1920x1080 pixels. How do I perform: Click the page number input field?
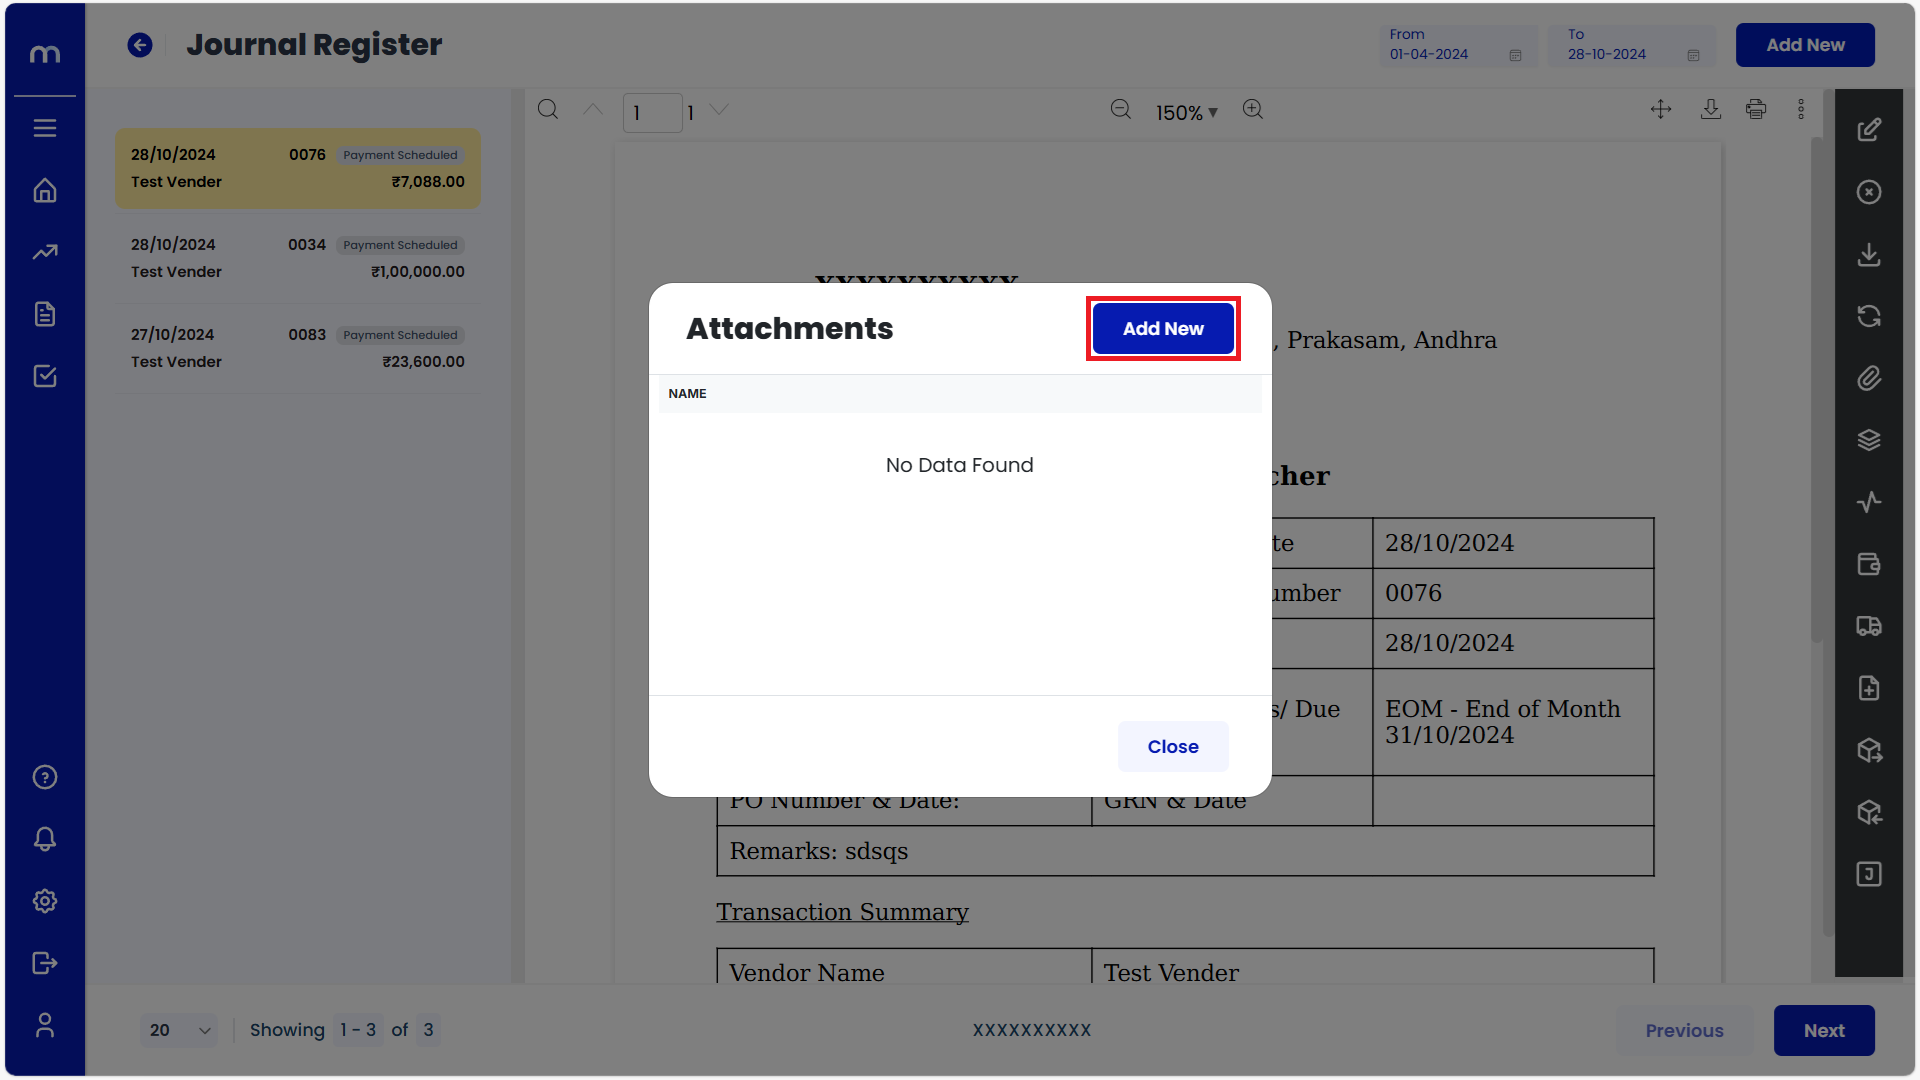coord(651,113)
